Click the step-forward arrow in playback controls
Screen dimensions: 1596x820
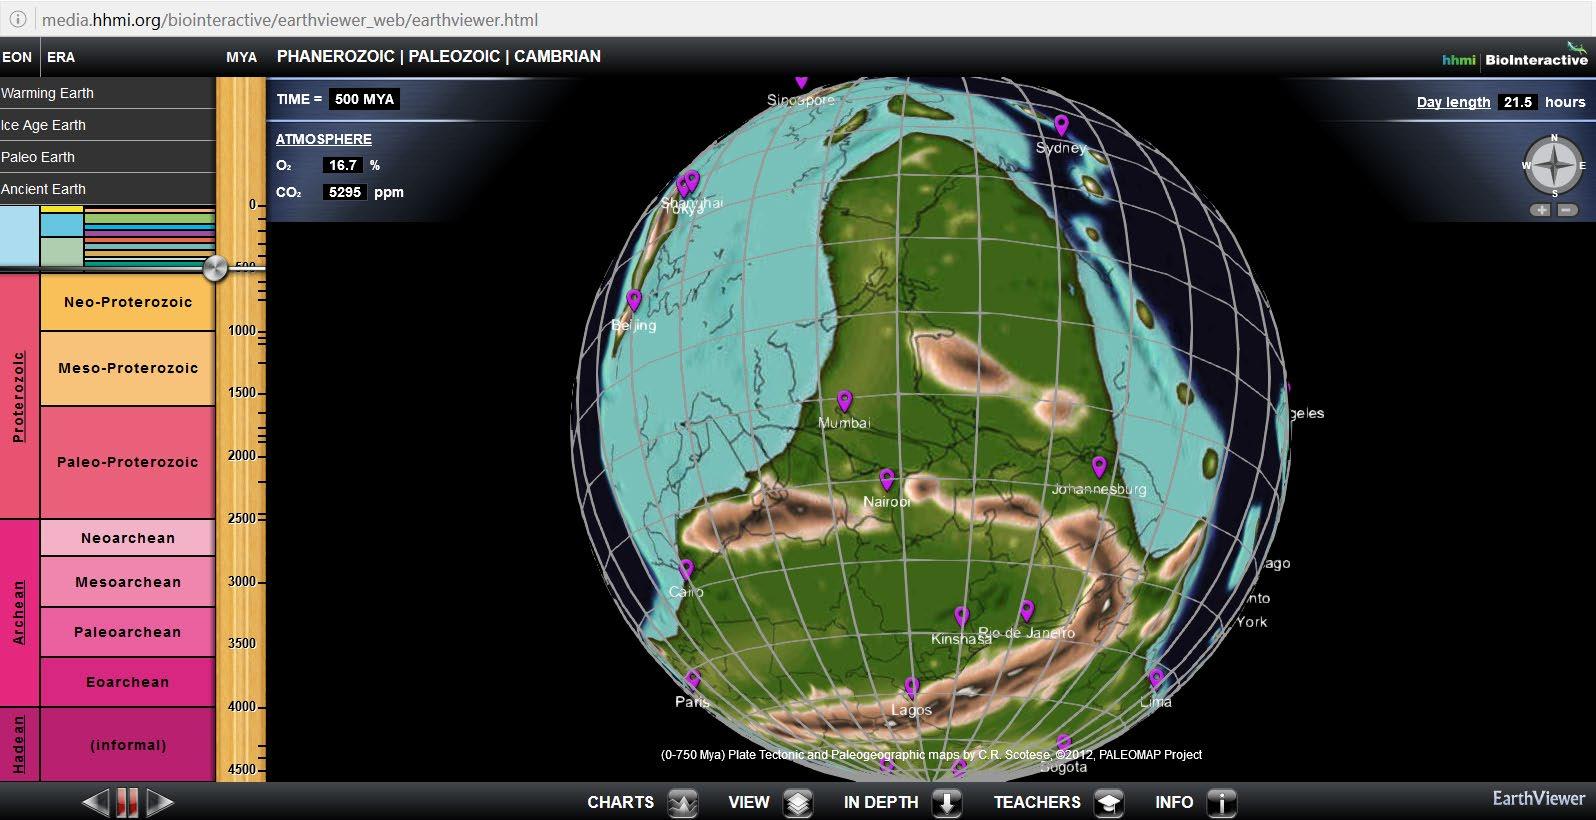[x=160, y=802]
